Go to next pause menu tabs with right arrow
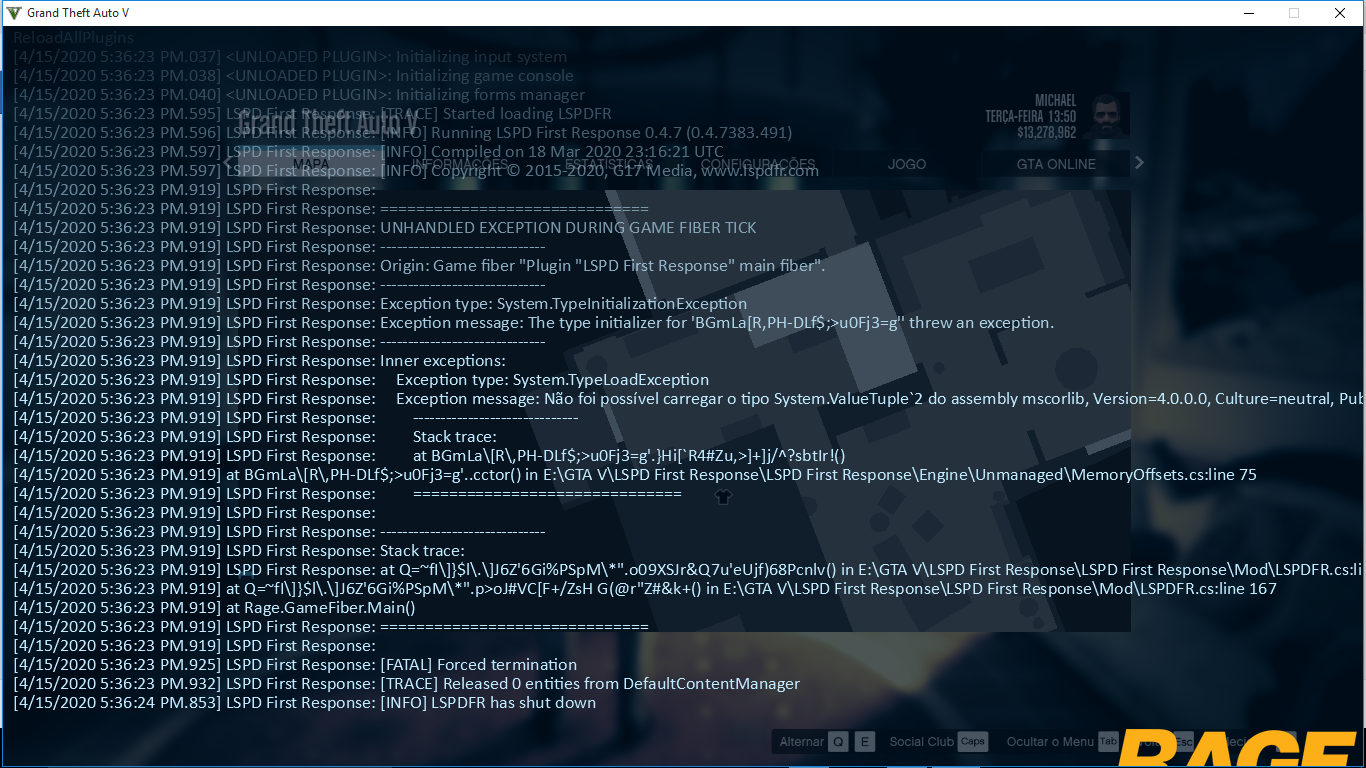The image size is (1366, 768). pos(1139,163)
